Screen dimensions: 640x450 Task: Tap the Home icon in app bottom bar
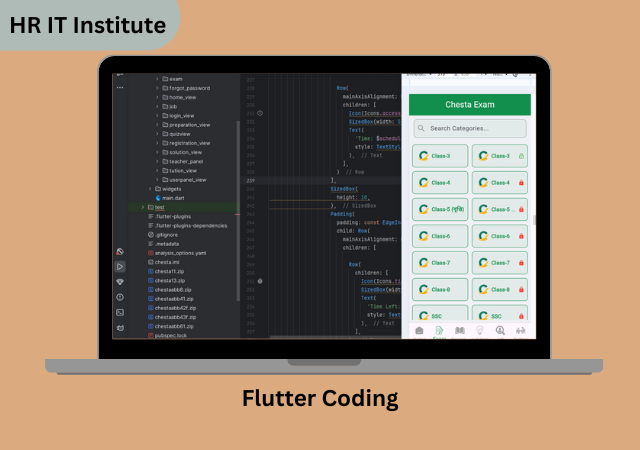tap(419, 330)
